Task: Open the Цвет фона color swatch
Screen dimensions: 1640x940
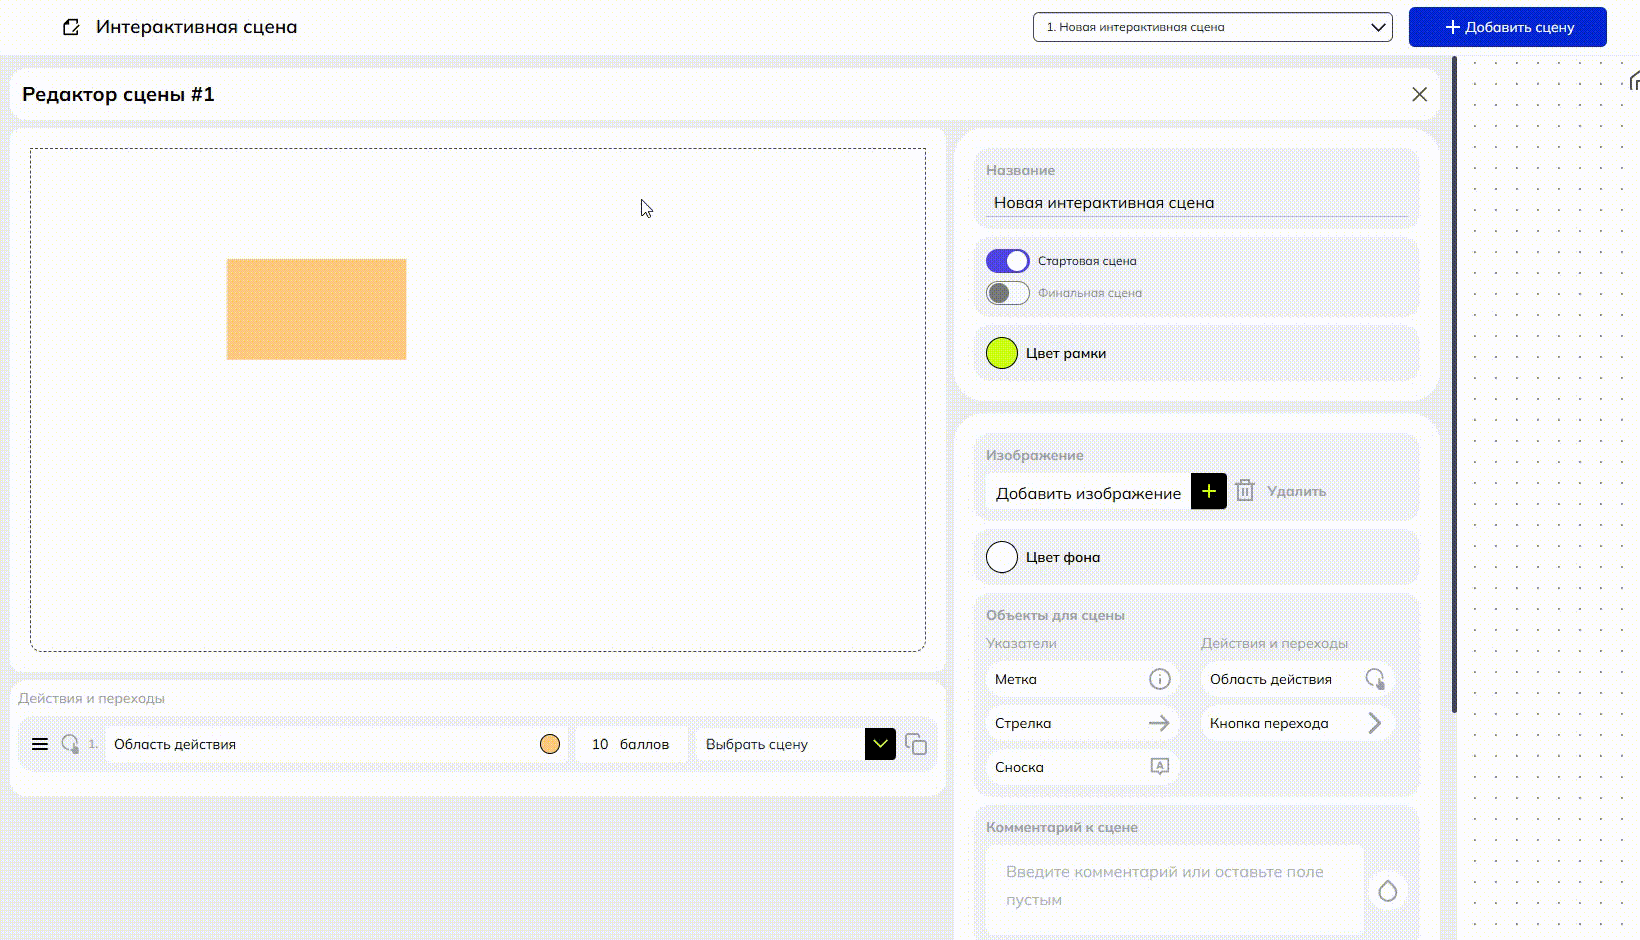Action: [1002, 557]
